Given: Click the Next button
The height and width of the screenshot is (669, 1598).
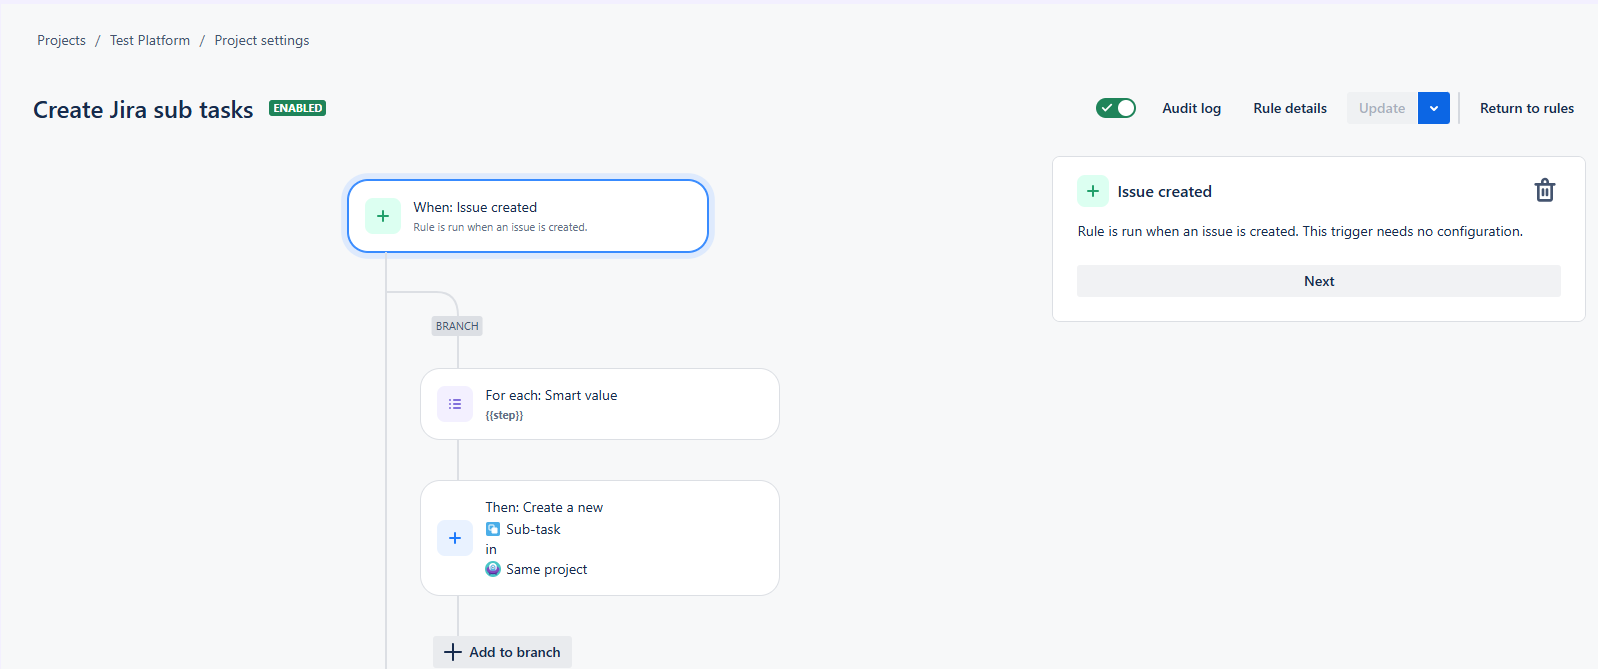Looking at the screenshot, I should point(1319,281).
